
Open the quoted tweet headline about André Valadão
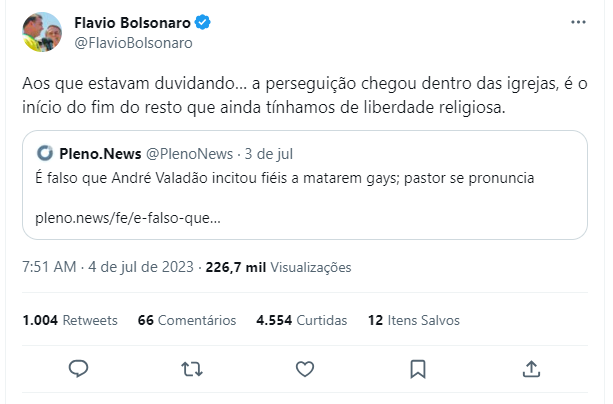(285, 178)
